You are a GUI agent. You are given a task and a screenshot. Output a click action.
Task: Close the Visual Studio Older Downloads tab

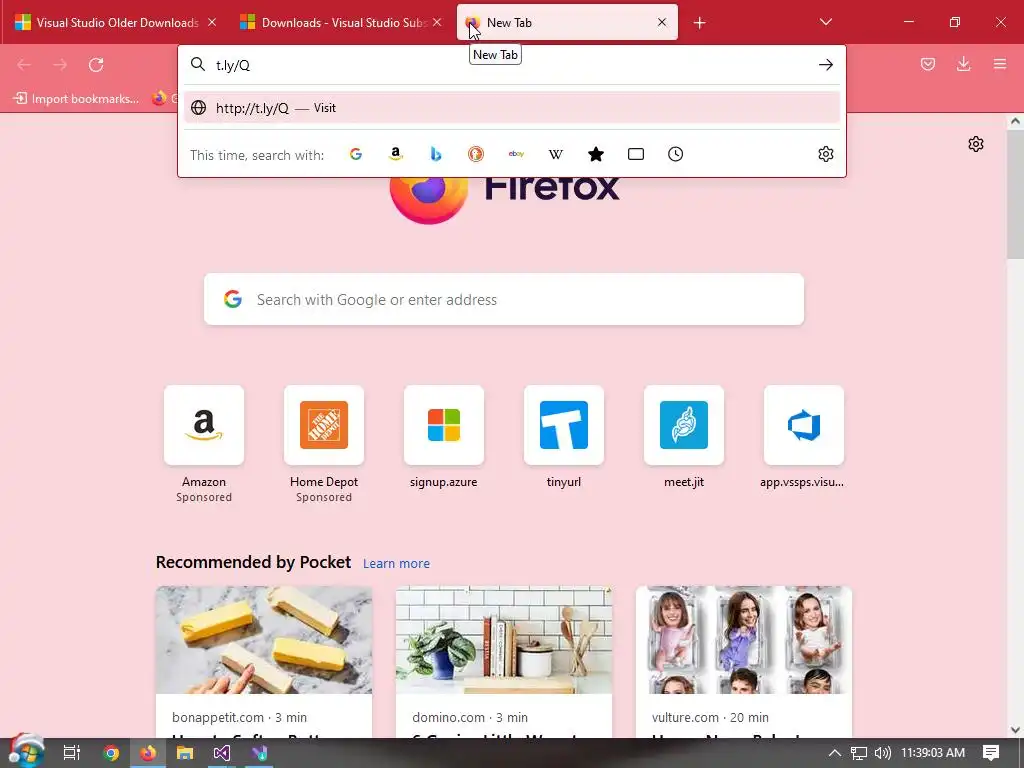click(212, 22)
